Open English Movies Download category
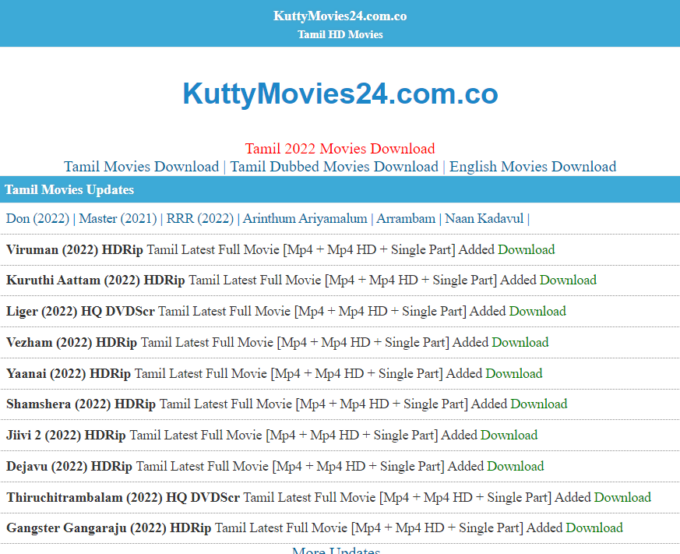 533,167
